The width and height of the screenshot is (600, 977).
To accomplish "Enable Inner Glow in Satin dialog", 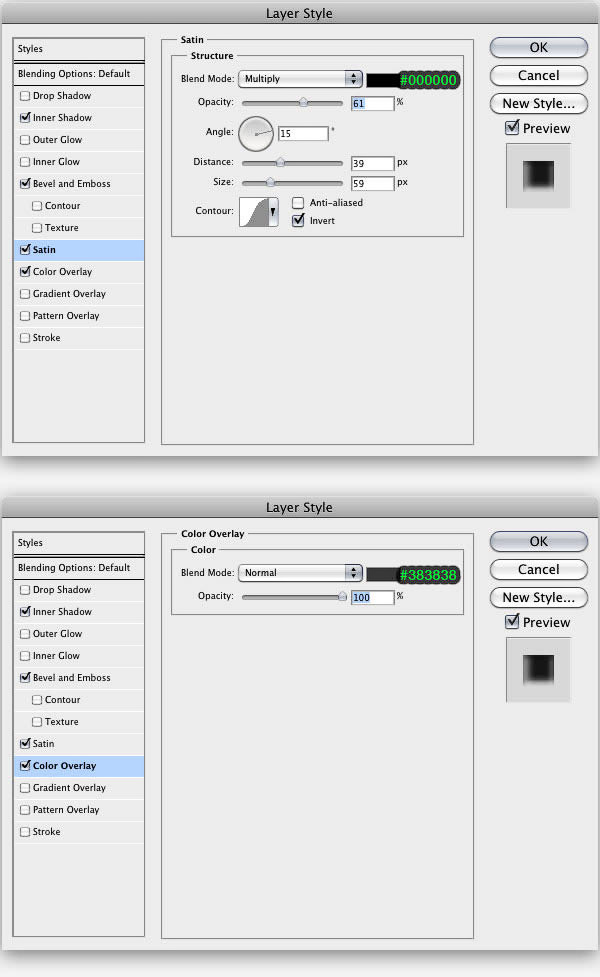I will (25, 162).
